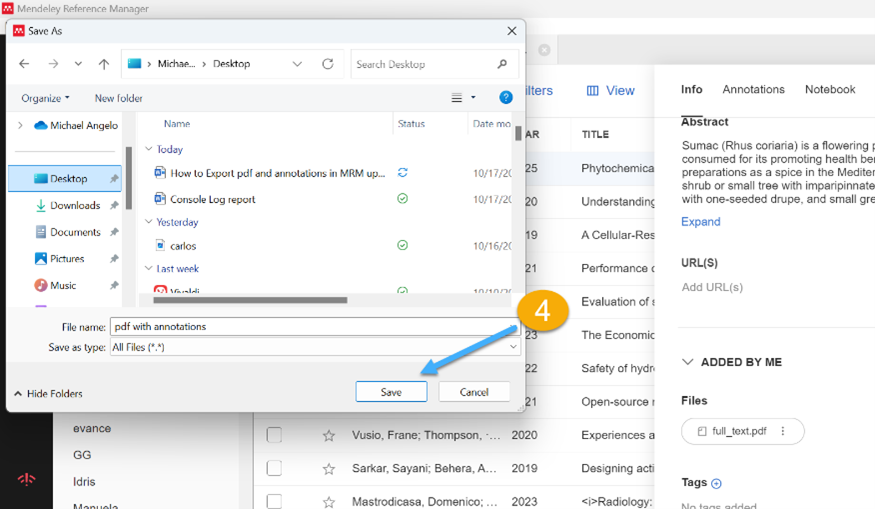Click the horizontal scrollbar in file list
The height and width of the screenshot is (509, 875).
coord(250,300)
